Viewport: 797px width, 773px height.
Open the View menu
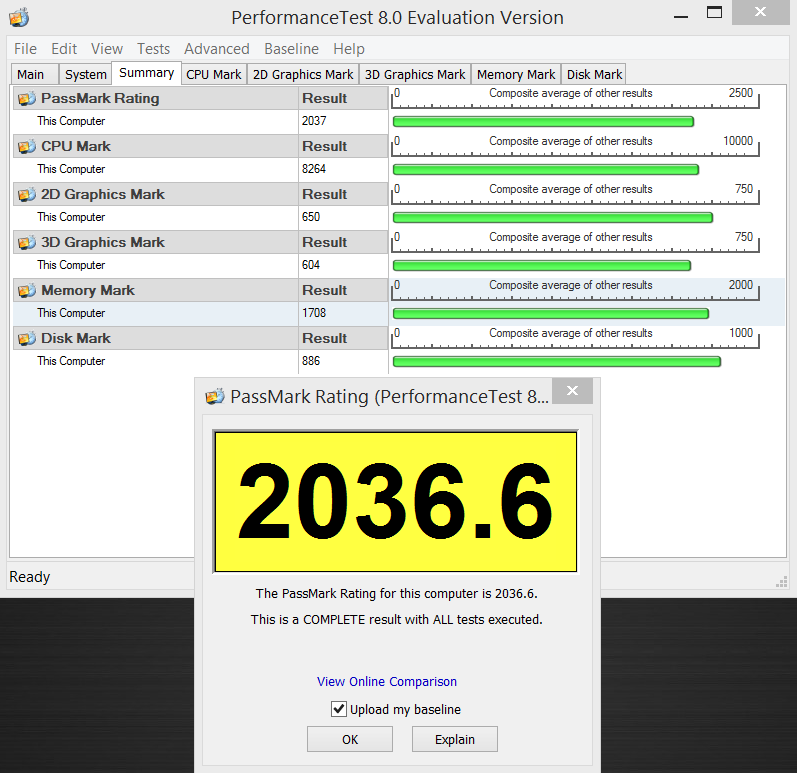(x=107, y=49)
